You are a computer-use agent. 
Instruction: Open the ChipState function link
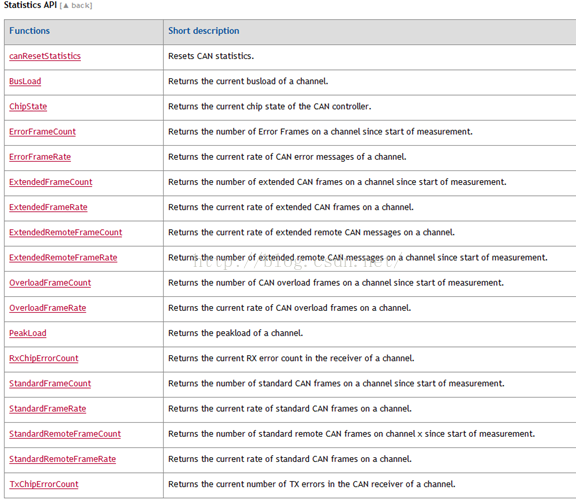(28, 107)
